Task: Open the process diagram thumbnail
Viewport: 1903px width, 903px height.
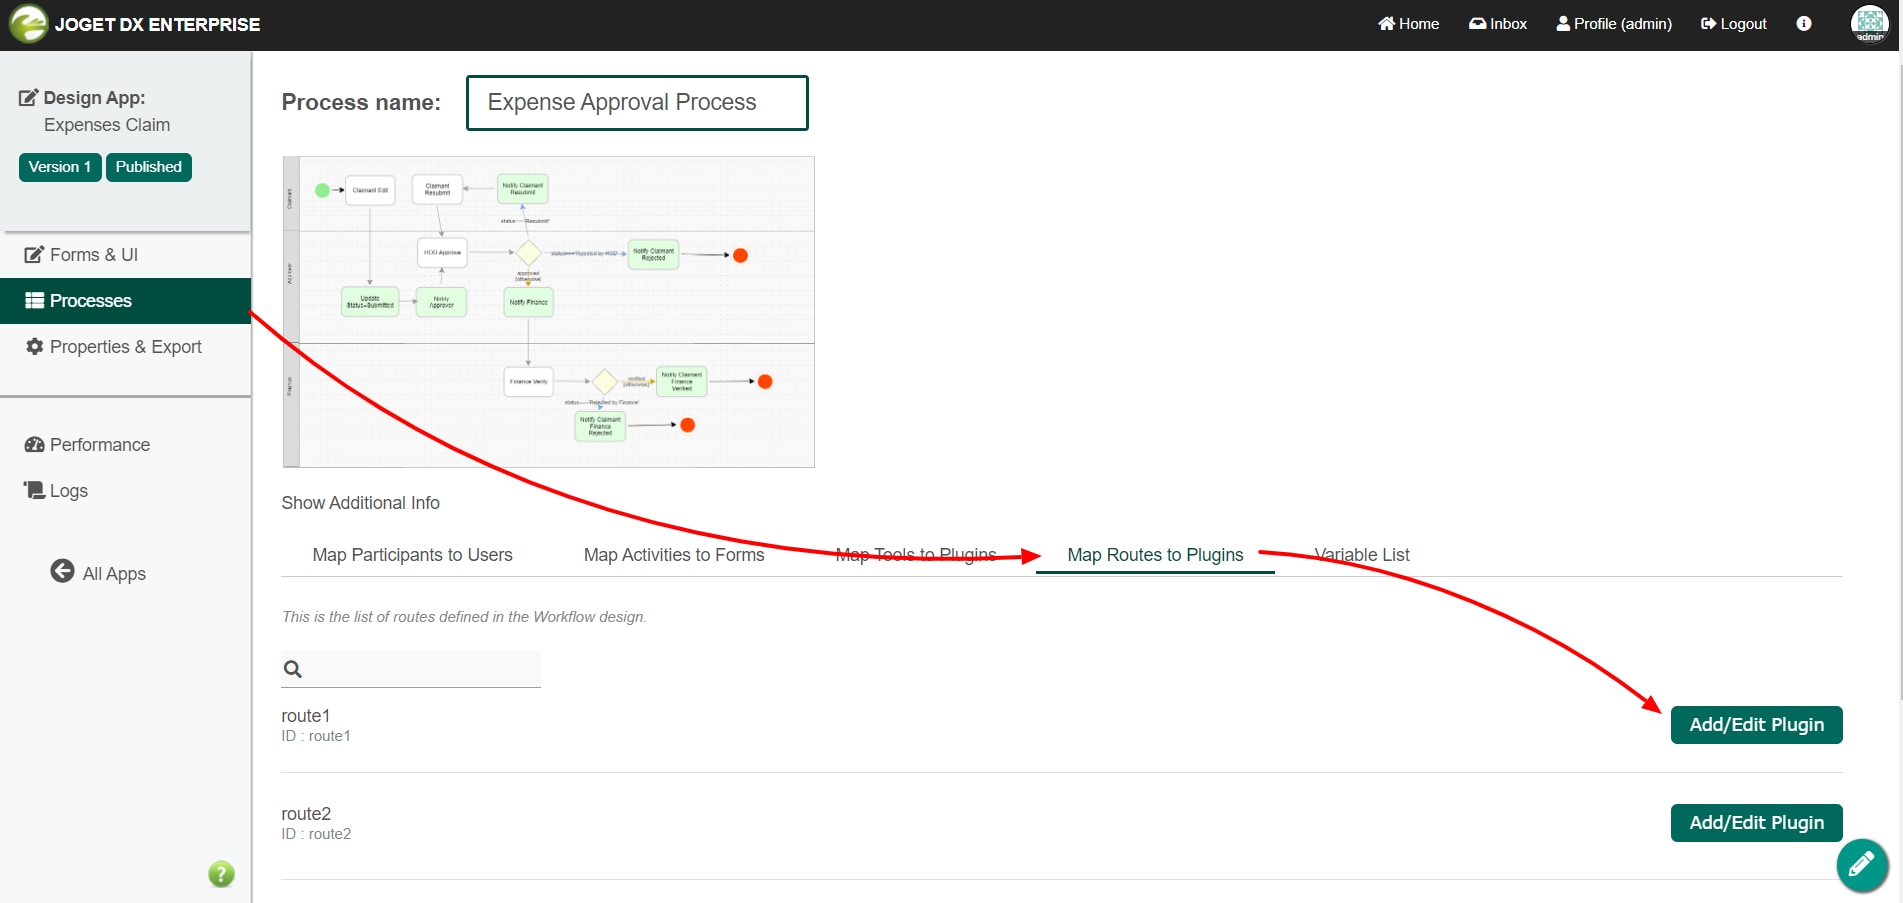Action: 548,312
